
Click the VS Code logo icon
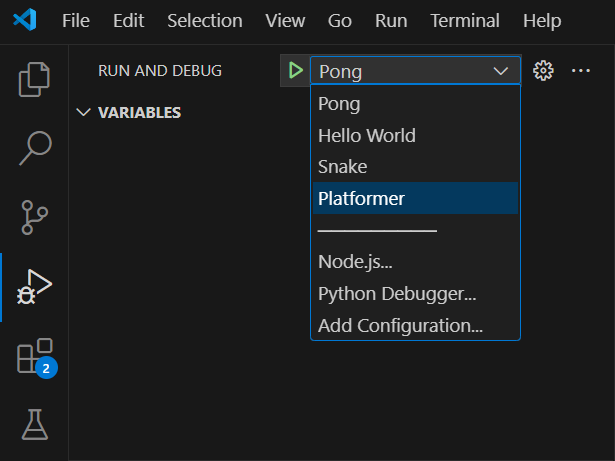tap(25, 20)
